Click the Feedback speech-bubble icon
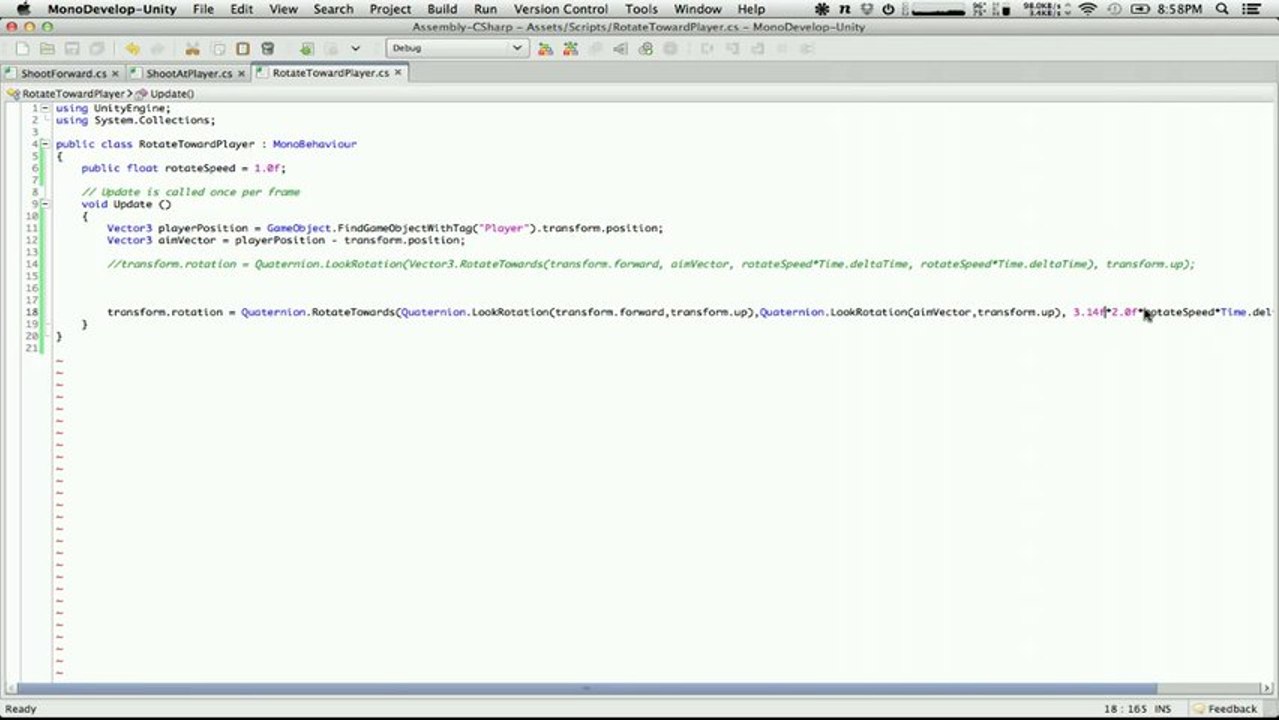 click(1197, 709)
